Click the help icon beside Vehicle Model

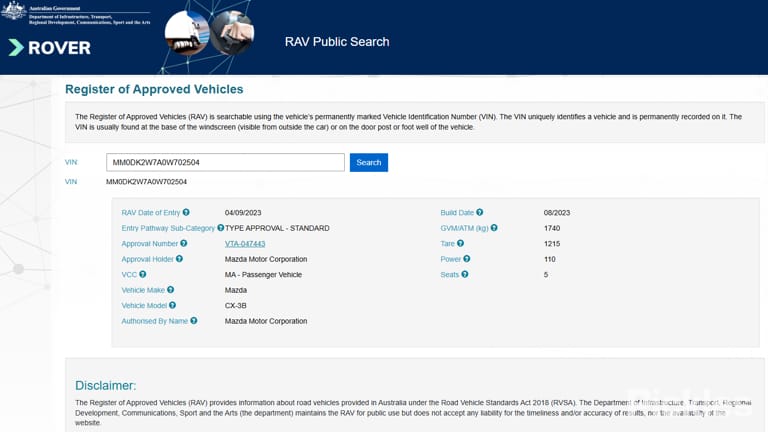point(172,305)
